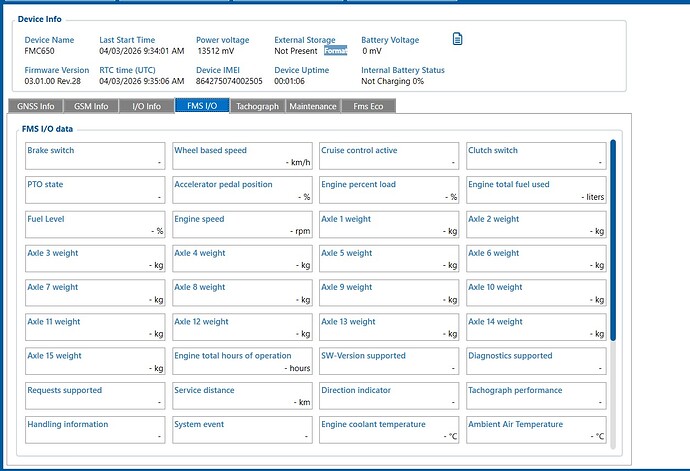Select the Engine total fuel used field

(x=535, y=190)
